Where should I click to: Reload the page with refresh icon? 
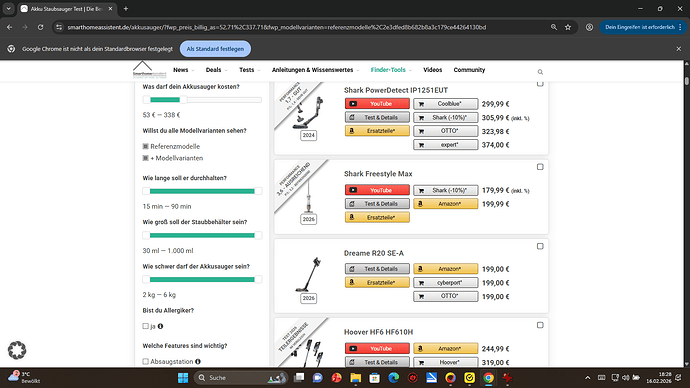[x=40, y=27]
